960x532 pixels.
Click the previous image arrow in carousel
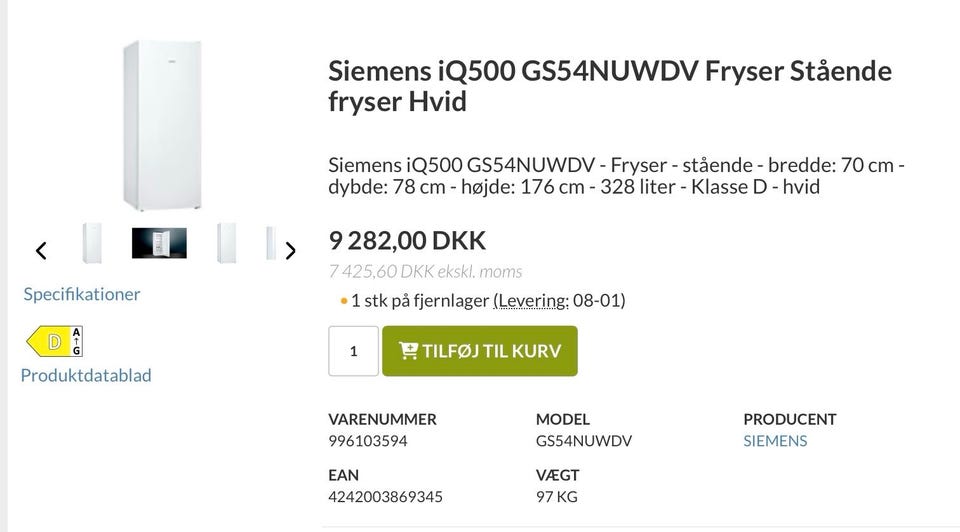(41, 250)
